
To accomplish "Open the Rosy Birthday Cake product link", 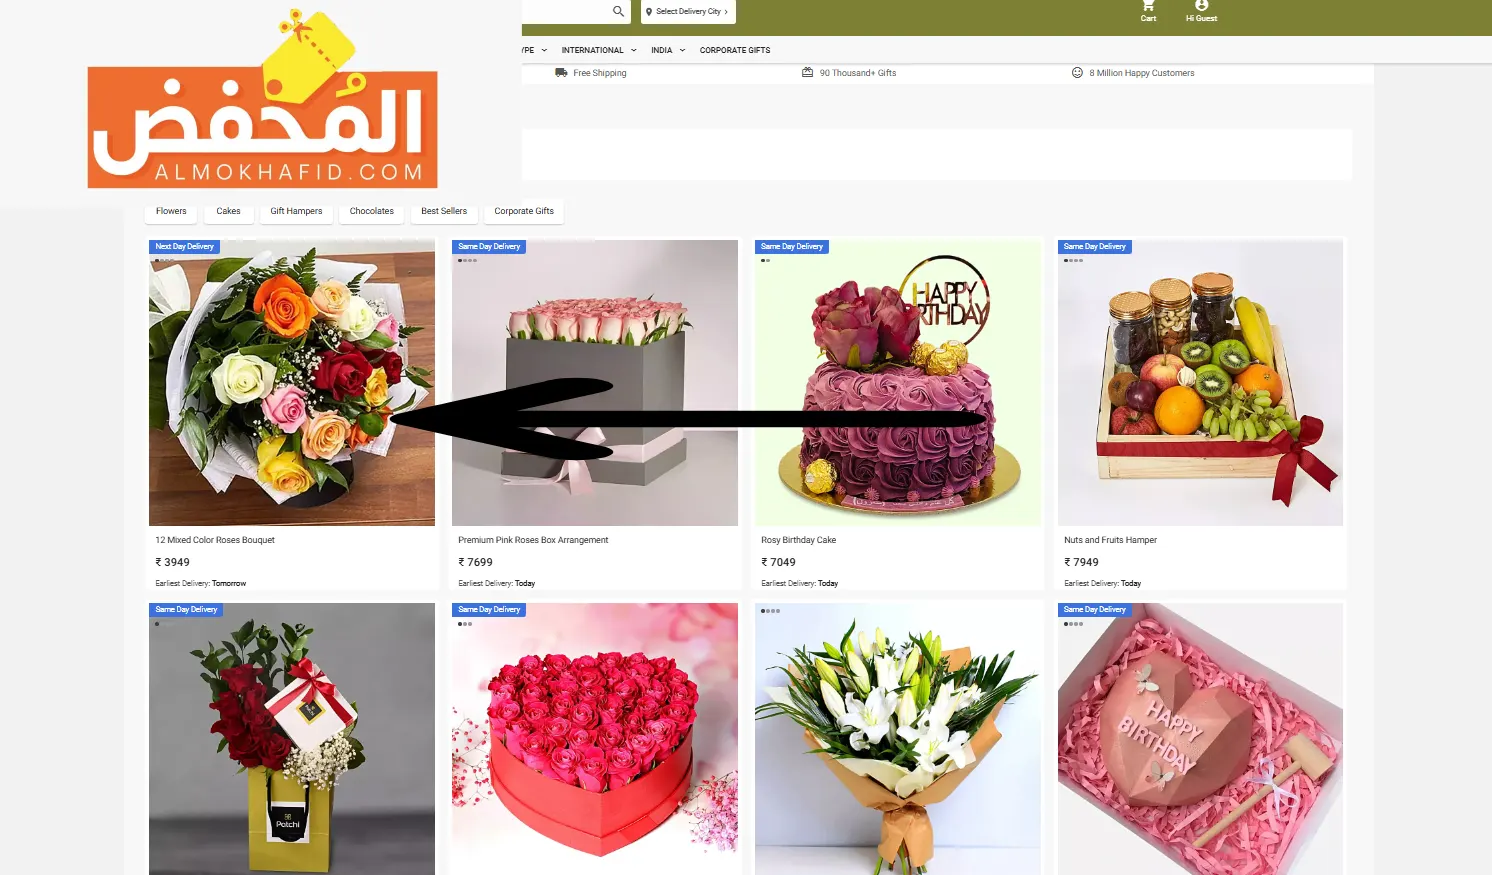I will [x=798, y=540].
